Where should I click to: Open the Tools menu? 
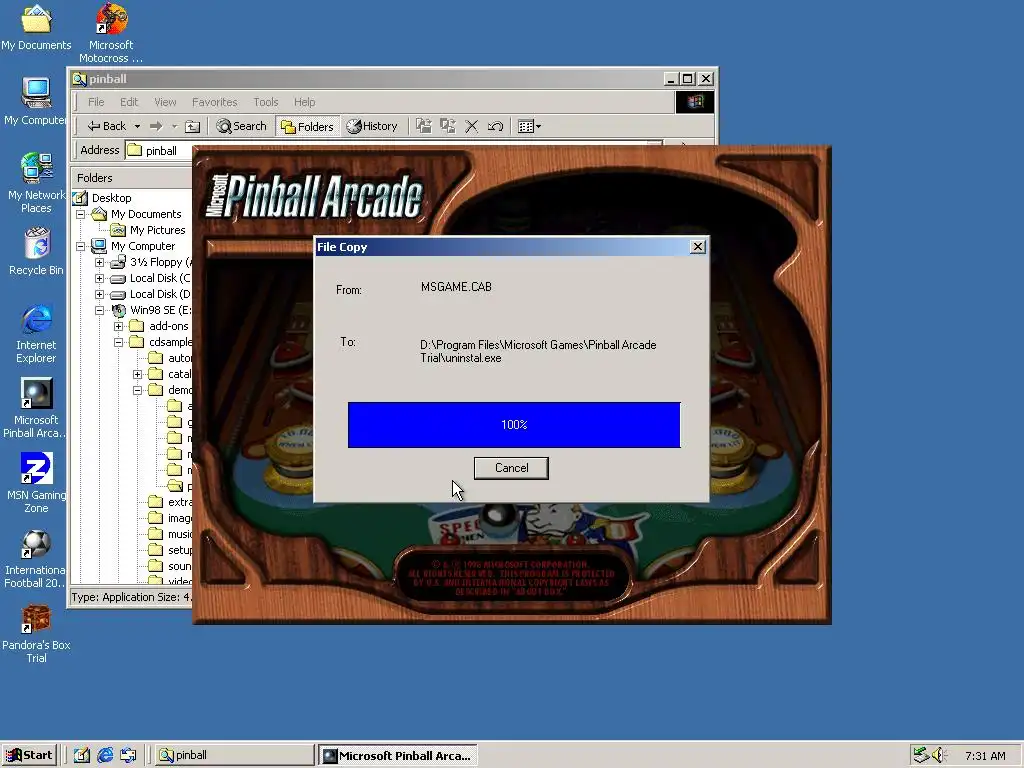click(266, 102)
